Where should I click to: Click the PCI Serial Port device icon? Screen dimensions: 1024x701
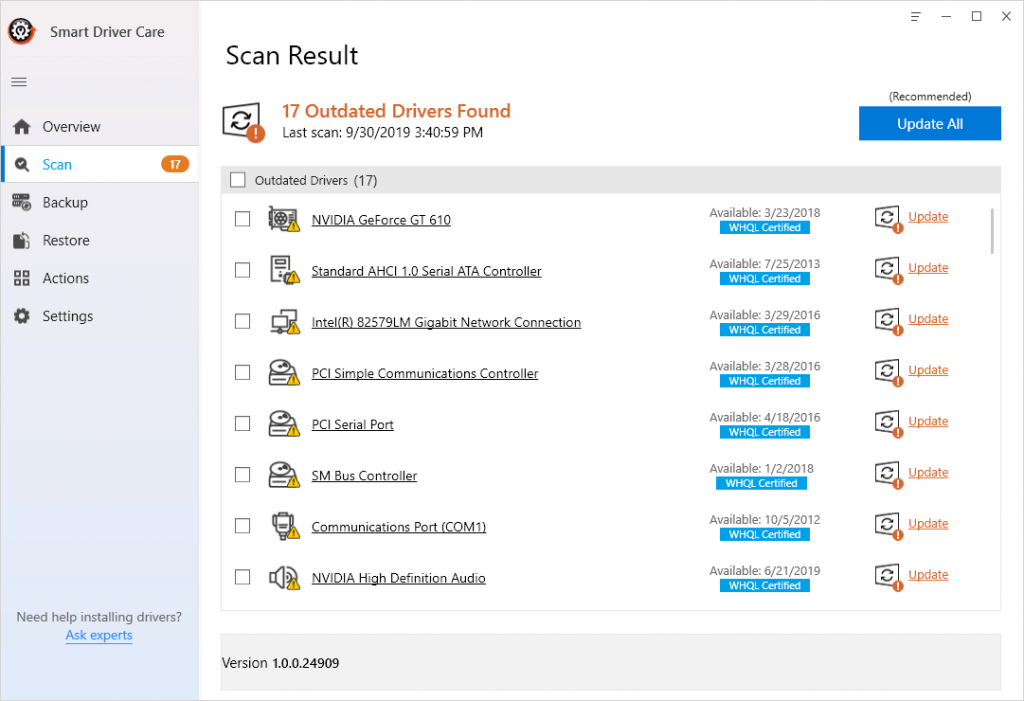pos(284,423)
